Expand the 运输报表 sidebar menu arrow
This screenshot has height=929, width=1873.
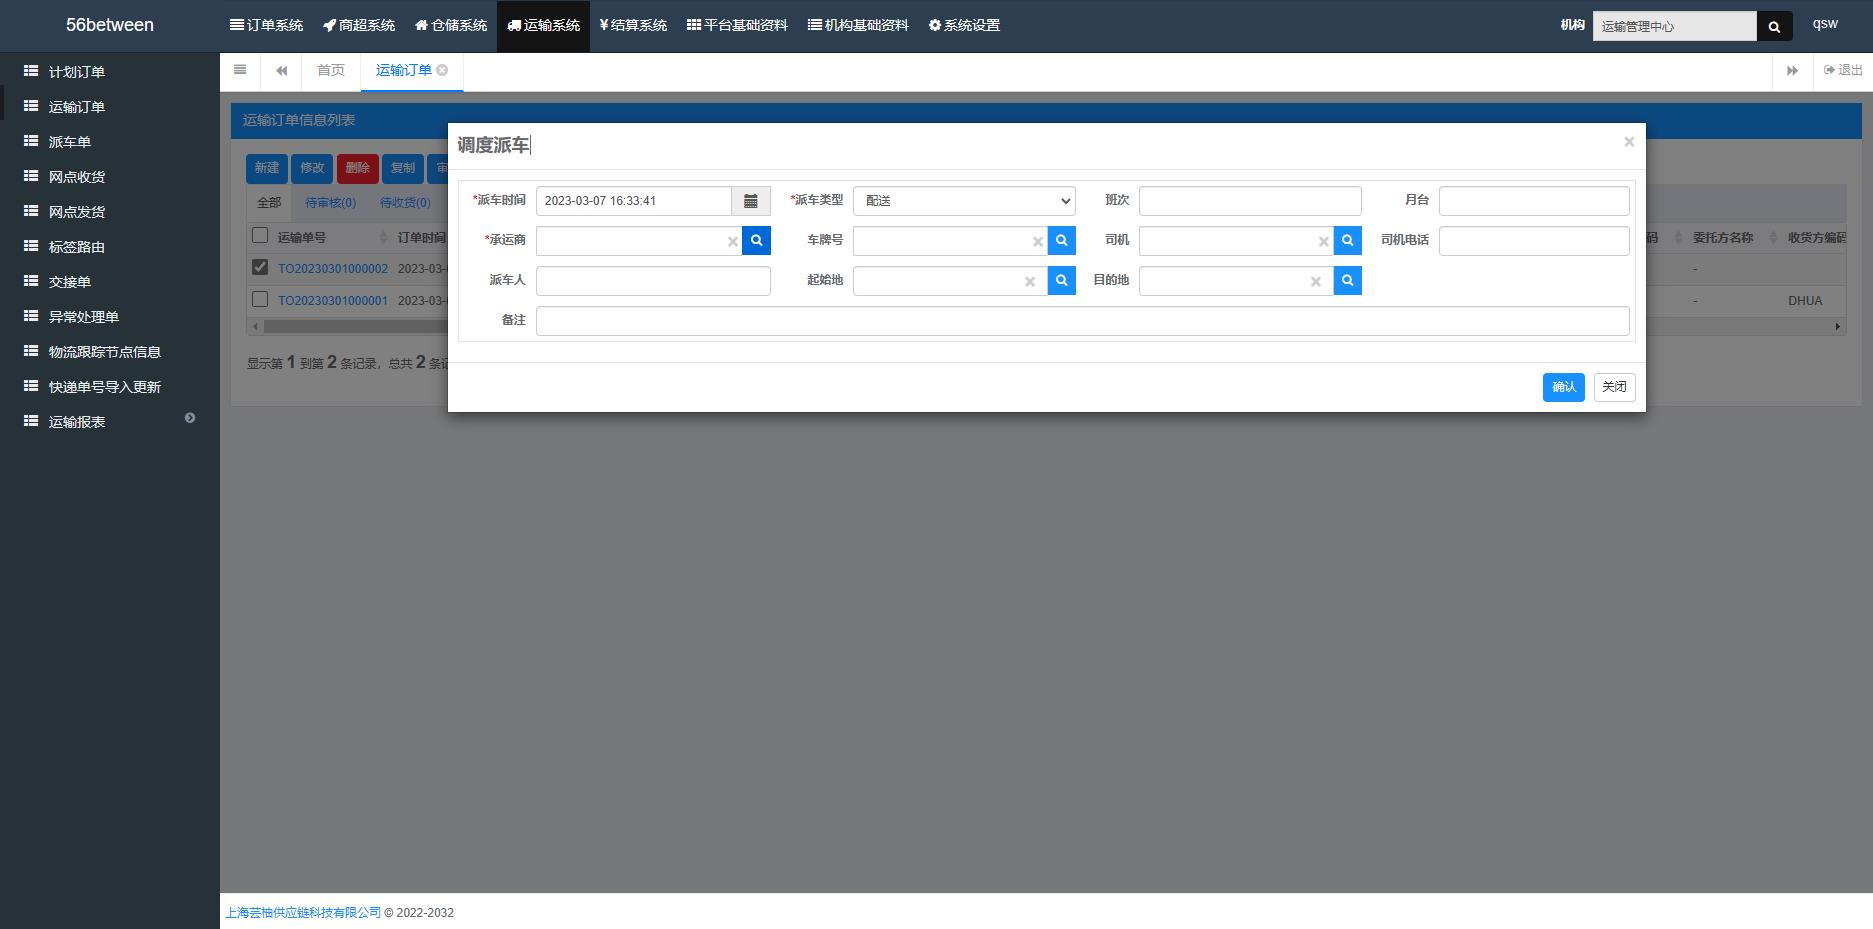[x=190, y=418]
